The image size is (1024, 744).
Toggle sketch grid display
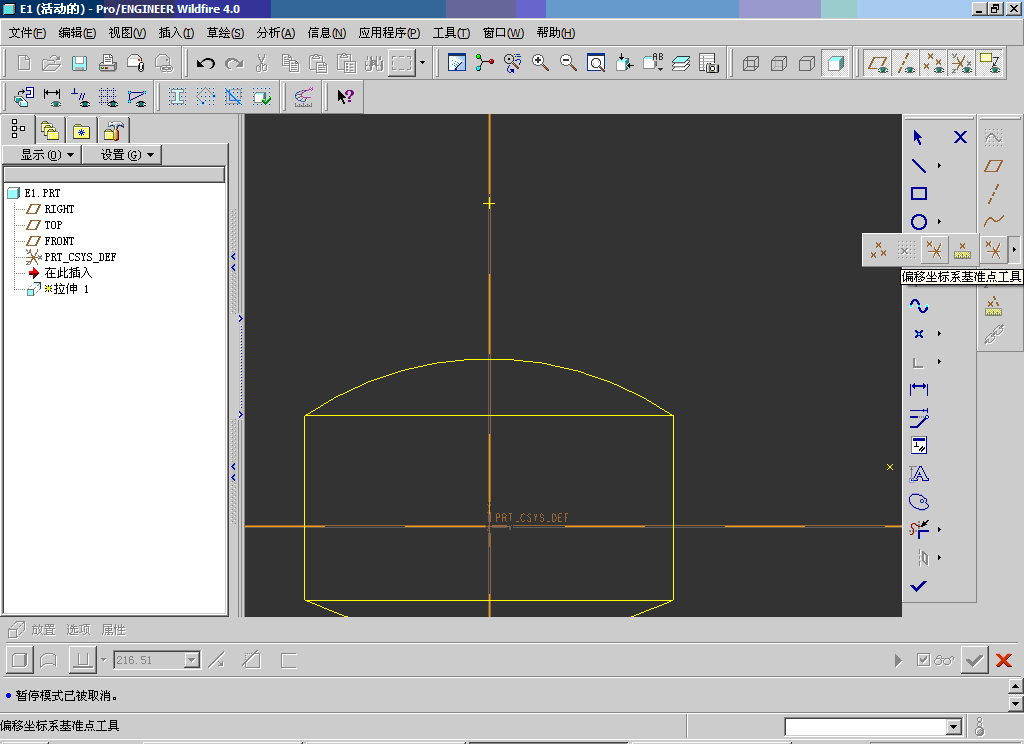point(108,97)
